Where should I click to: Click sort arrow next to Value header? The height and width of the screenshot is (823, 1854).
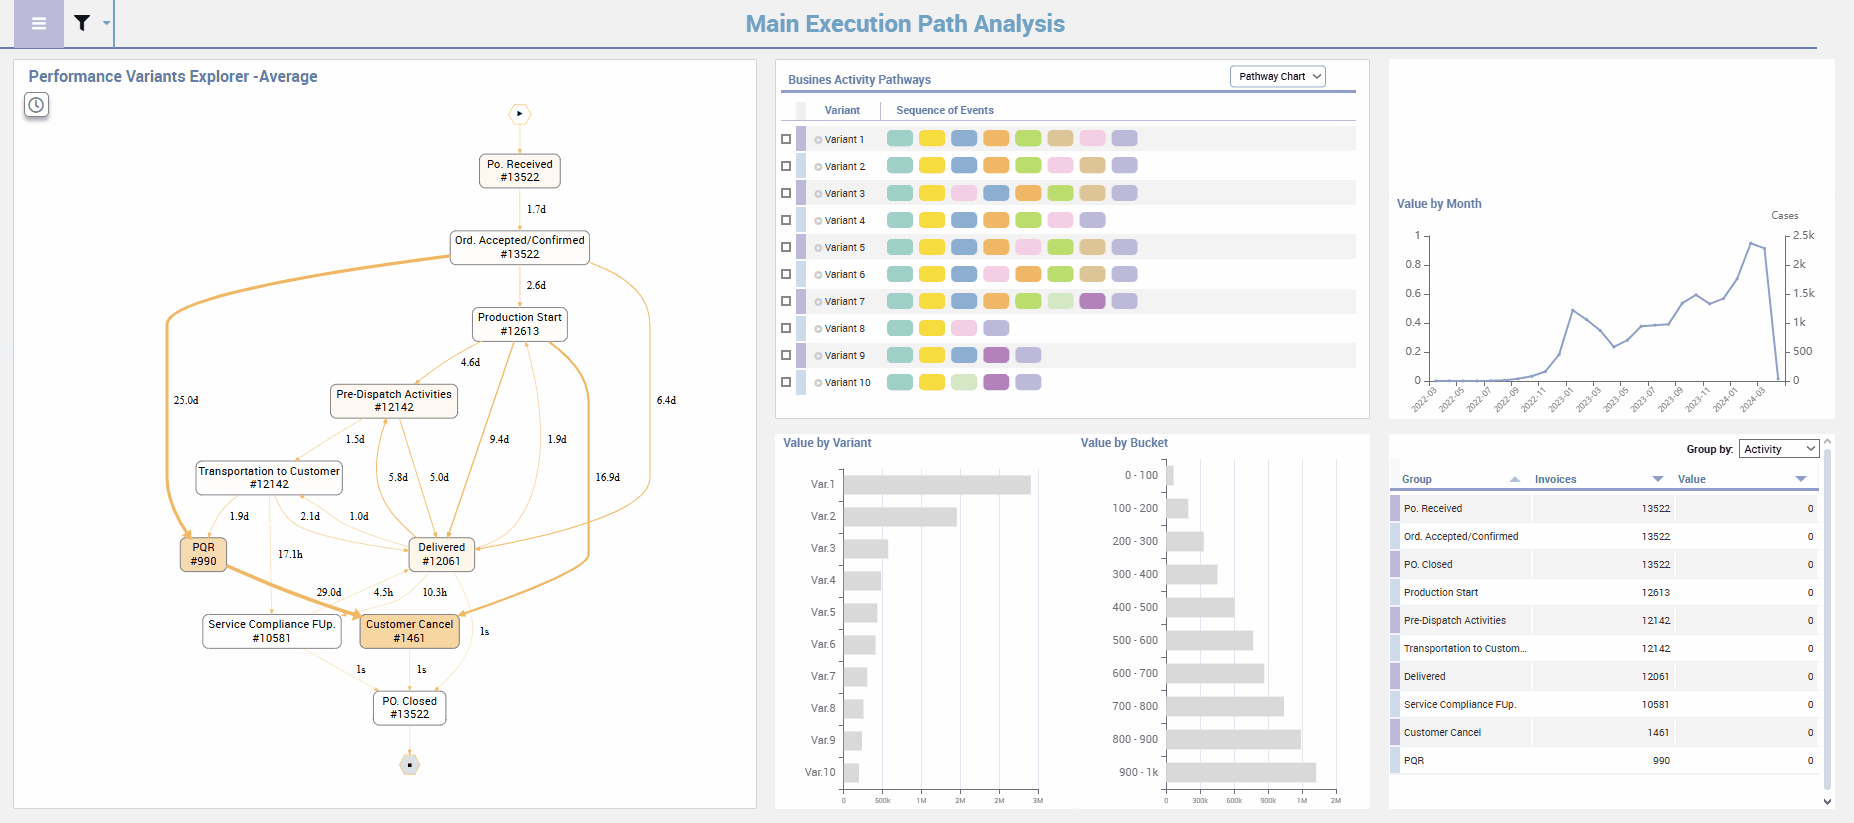click(x=1801, y=479)
